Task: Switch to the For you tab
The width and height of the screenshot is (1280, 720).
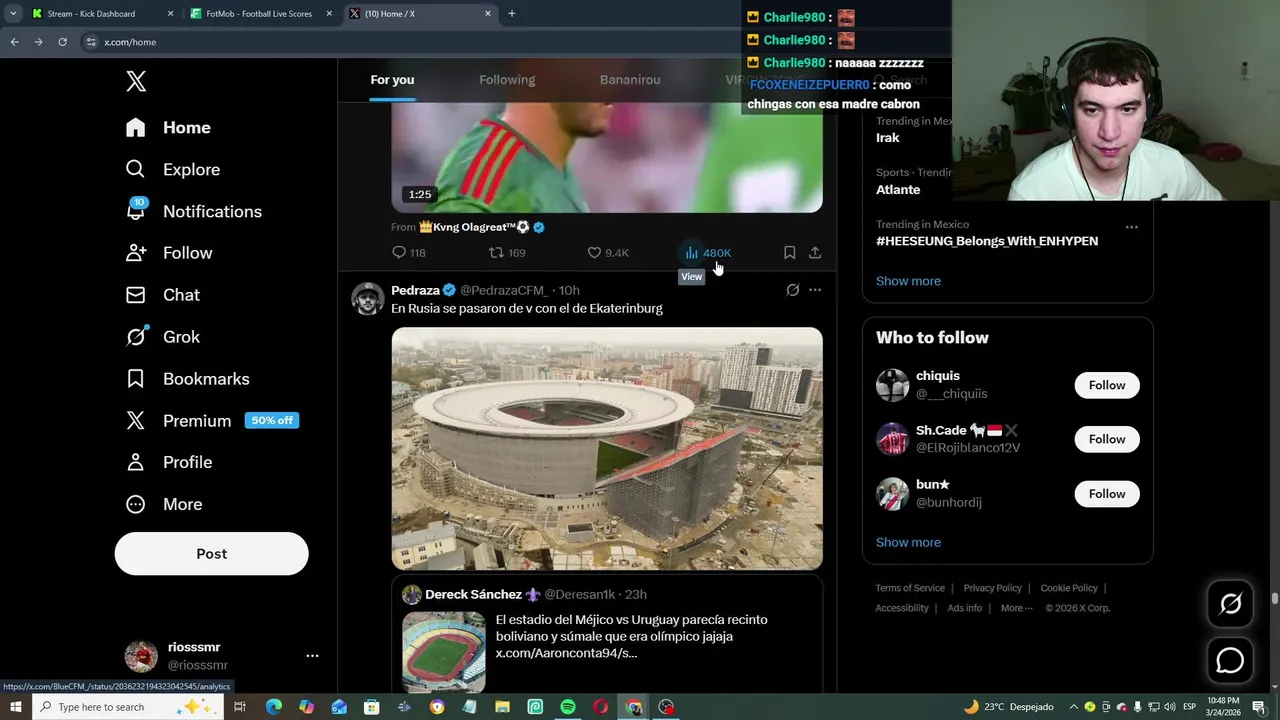Action: pos(392,80)
